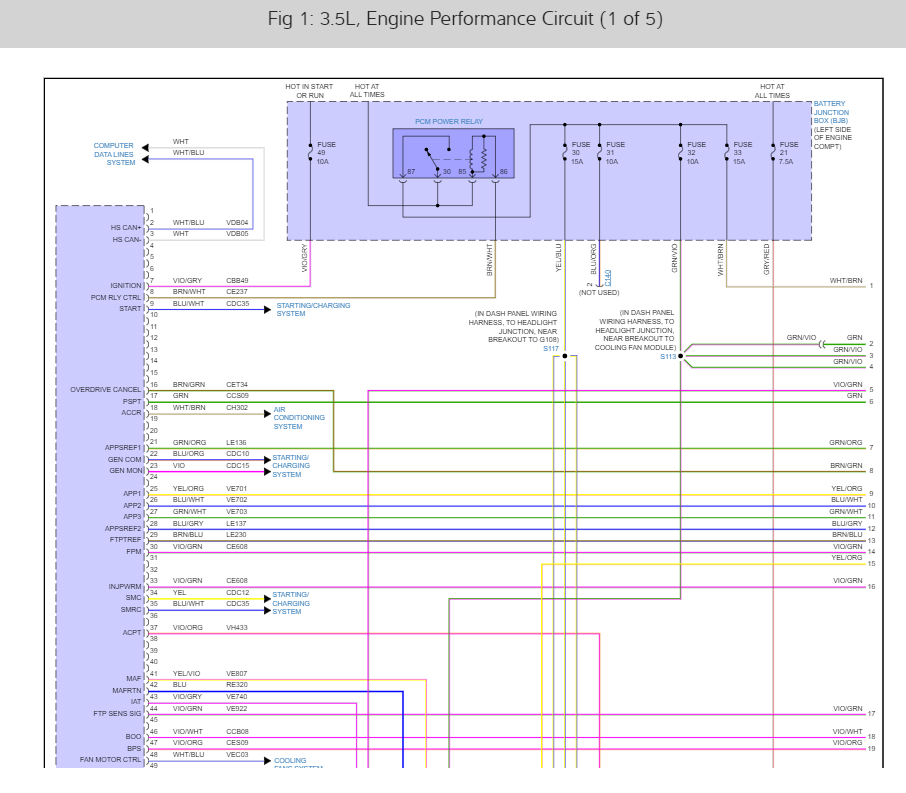The height and width of the screenshot is (793, 906).
Task: Click circuit code VE701
Action: 236,489
